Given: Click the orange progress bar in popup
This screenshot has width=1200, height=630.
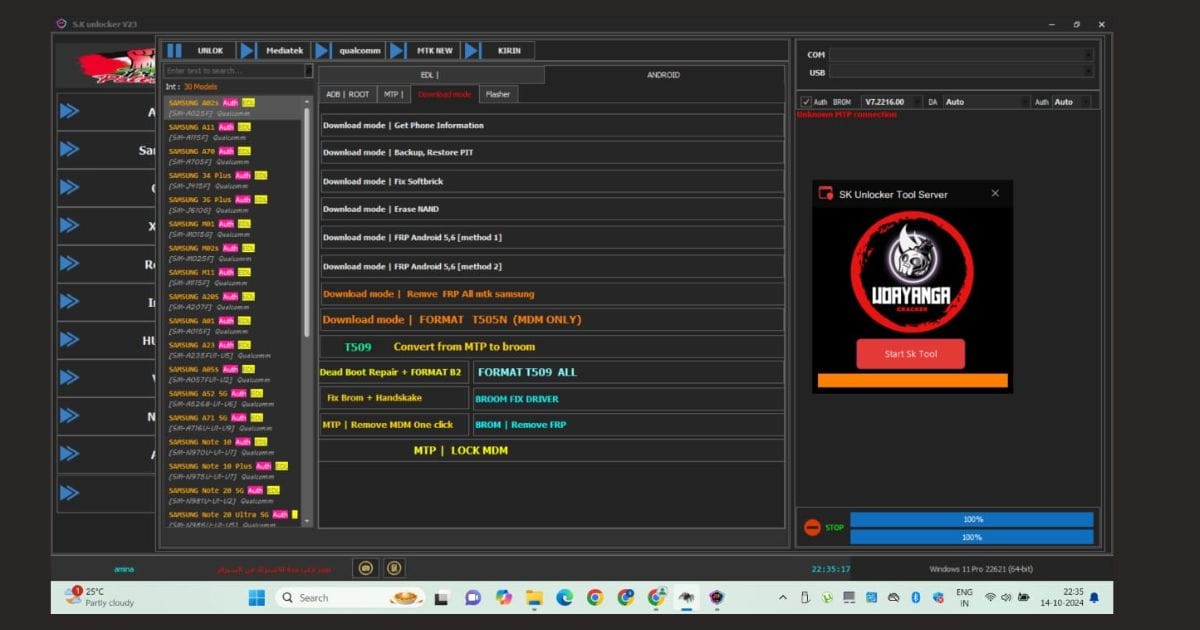Looking at the screenshot, I should pyautogui.click(x=912, y=381).
